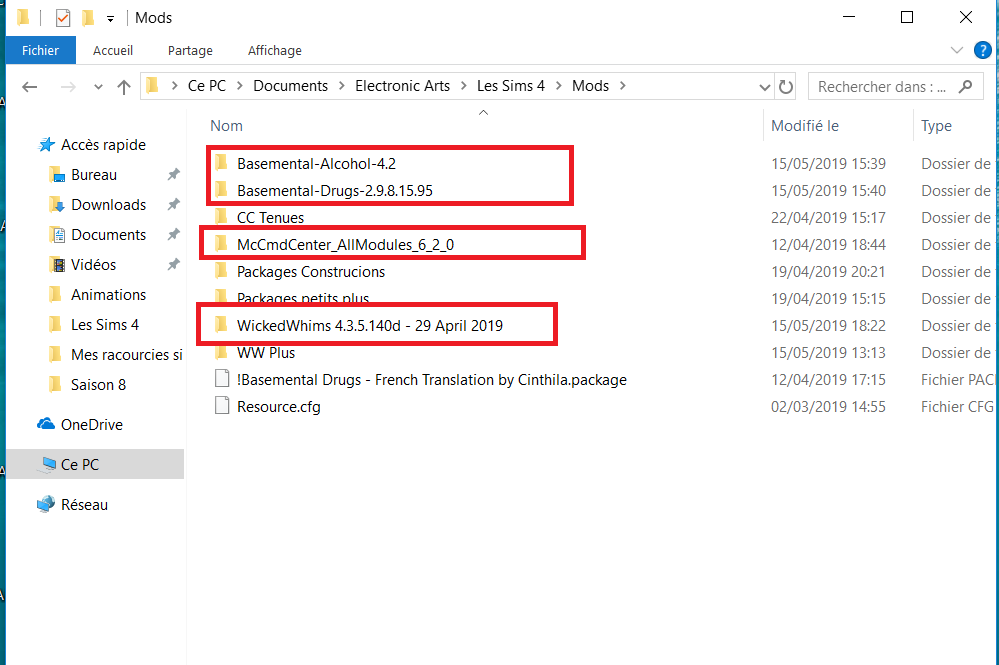Click folder icon of WW Plus
The image size is (999, 665).
tap(221, 352)
